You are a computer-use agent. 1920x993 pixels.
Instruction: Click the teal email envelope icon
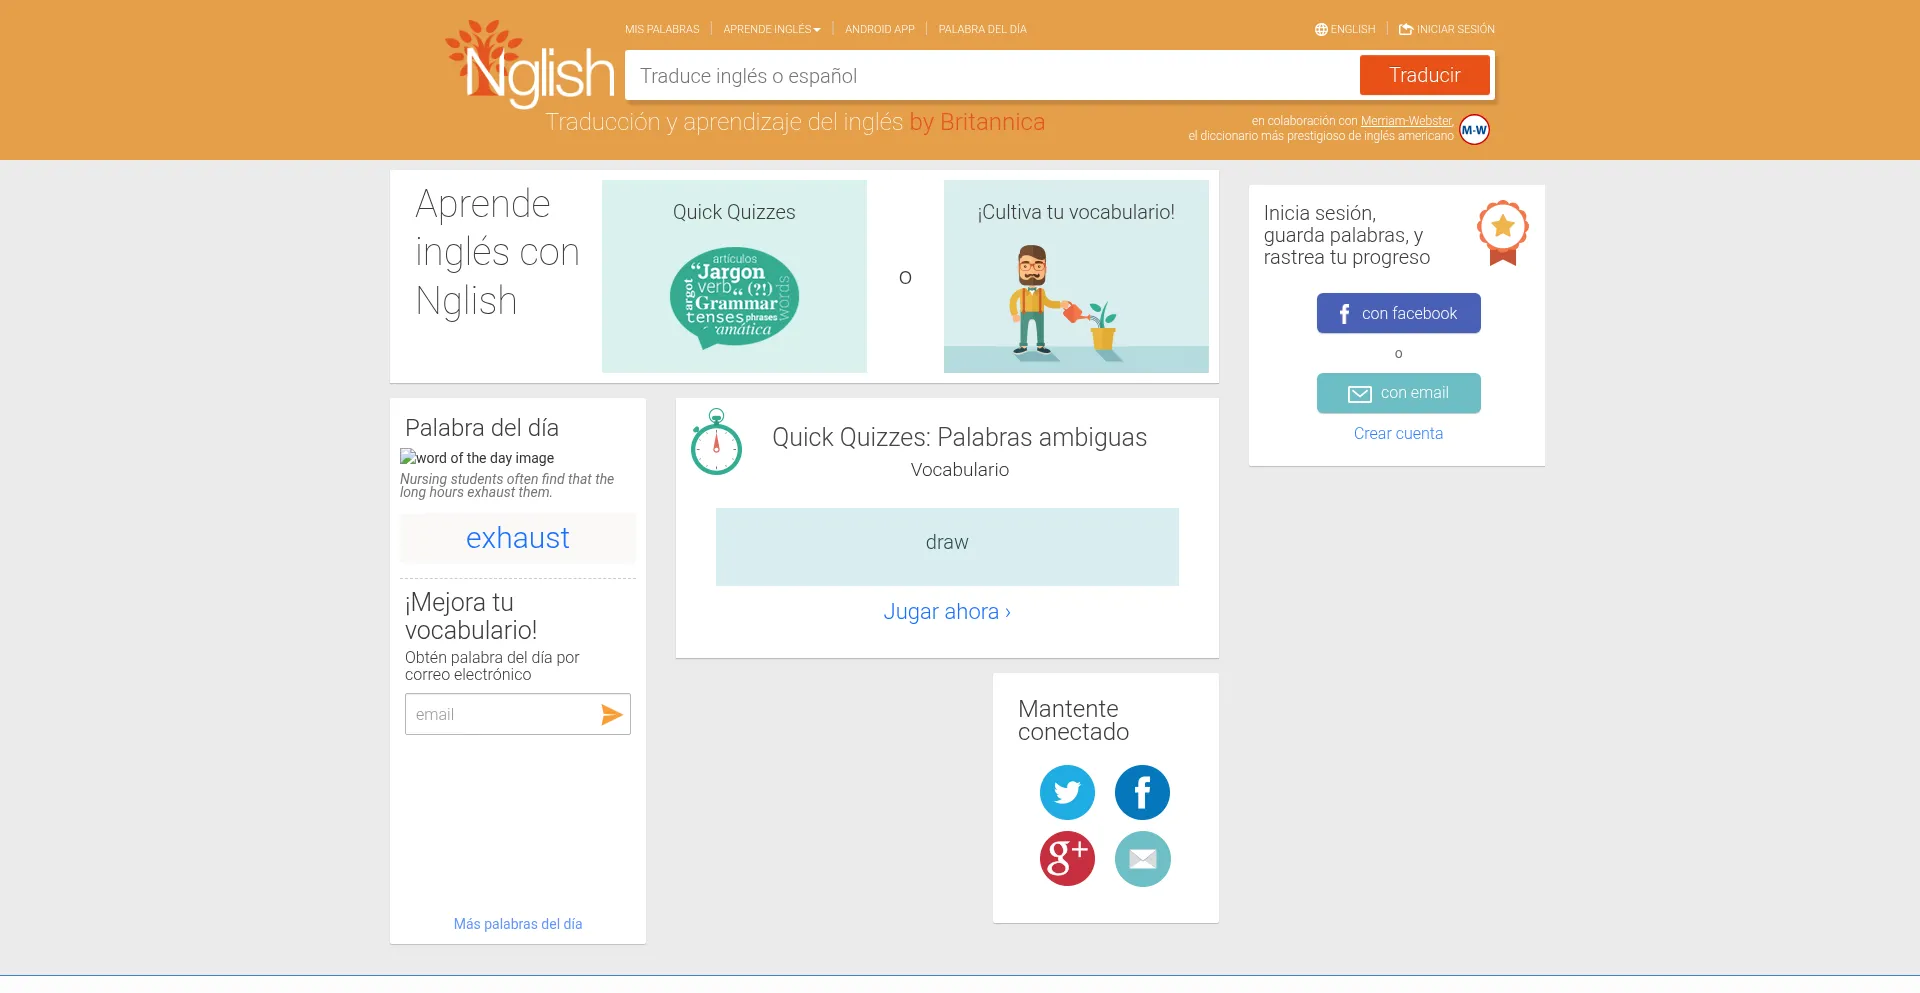(1142, 858)
